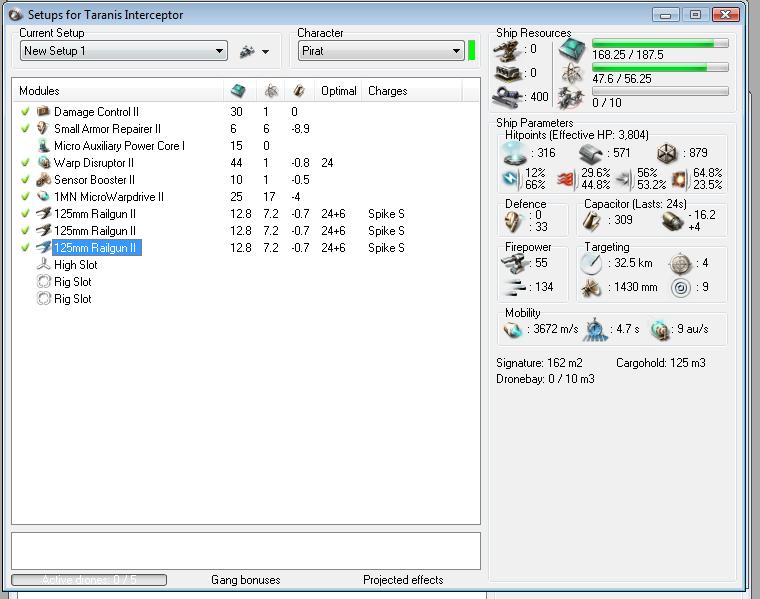Viewport: 760px width, 599px height.
Task: Click the hull structure icon showing 879
Action: (x=667, y=153)
